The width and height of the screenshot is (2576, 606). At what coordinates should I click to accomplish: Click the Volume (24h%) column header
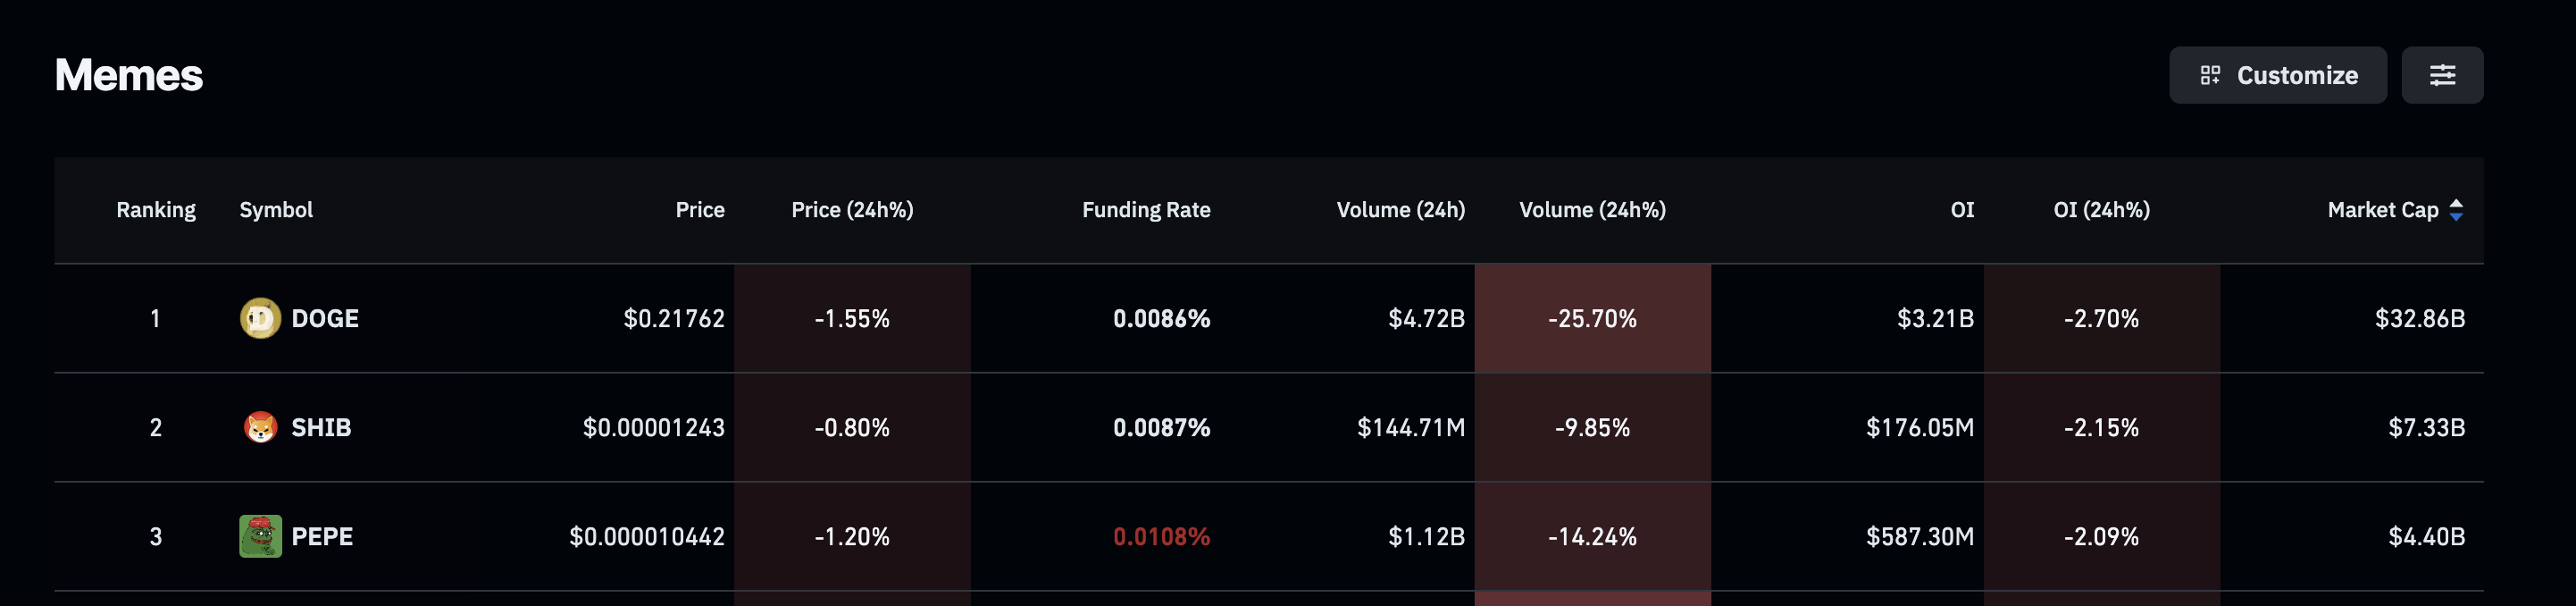pyautogui.click(x=1592, y=210)
